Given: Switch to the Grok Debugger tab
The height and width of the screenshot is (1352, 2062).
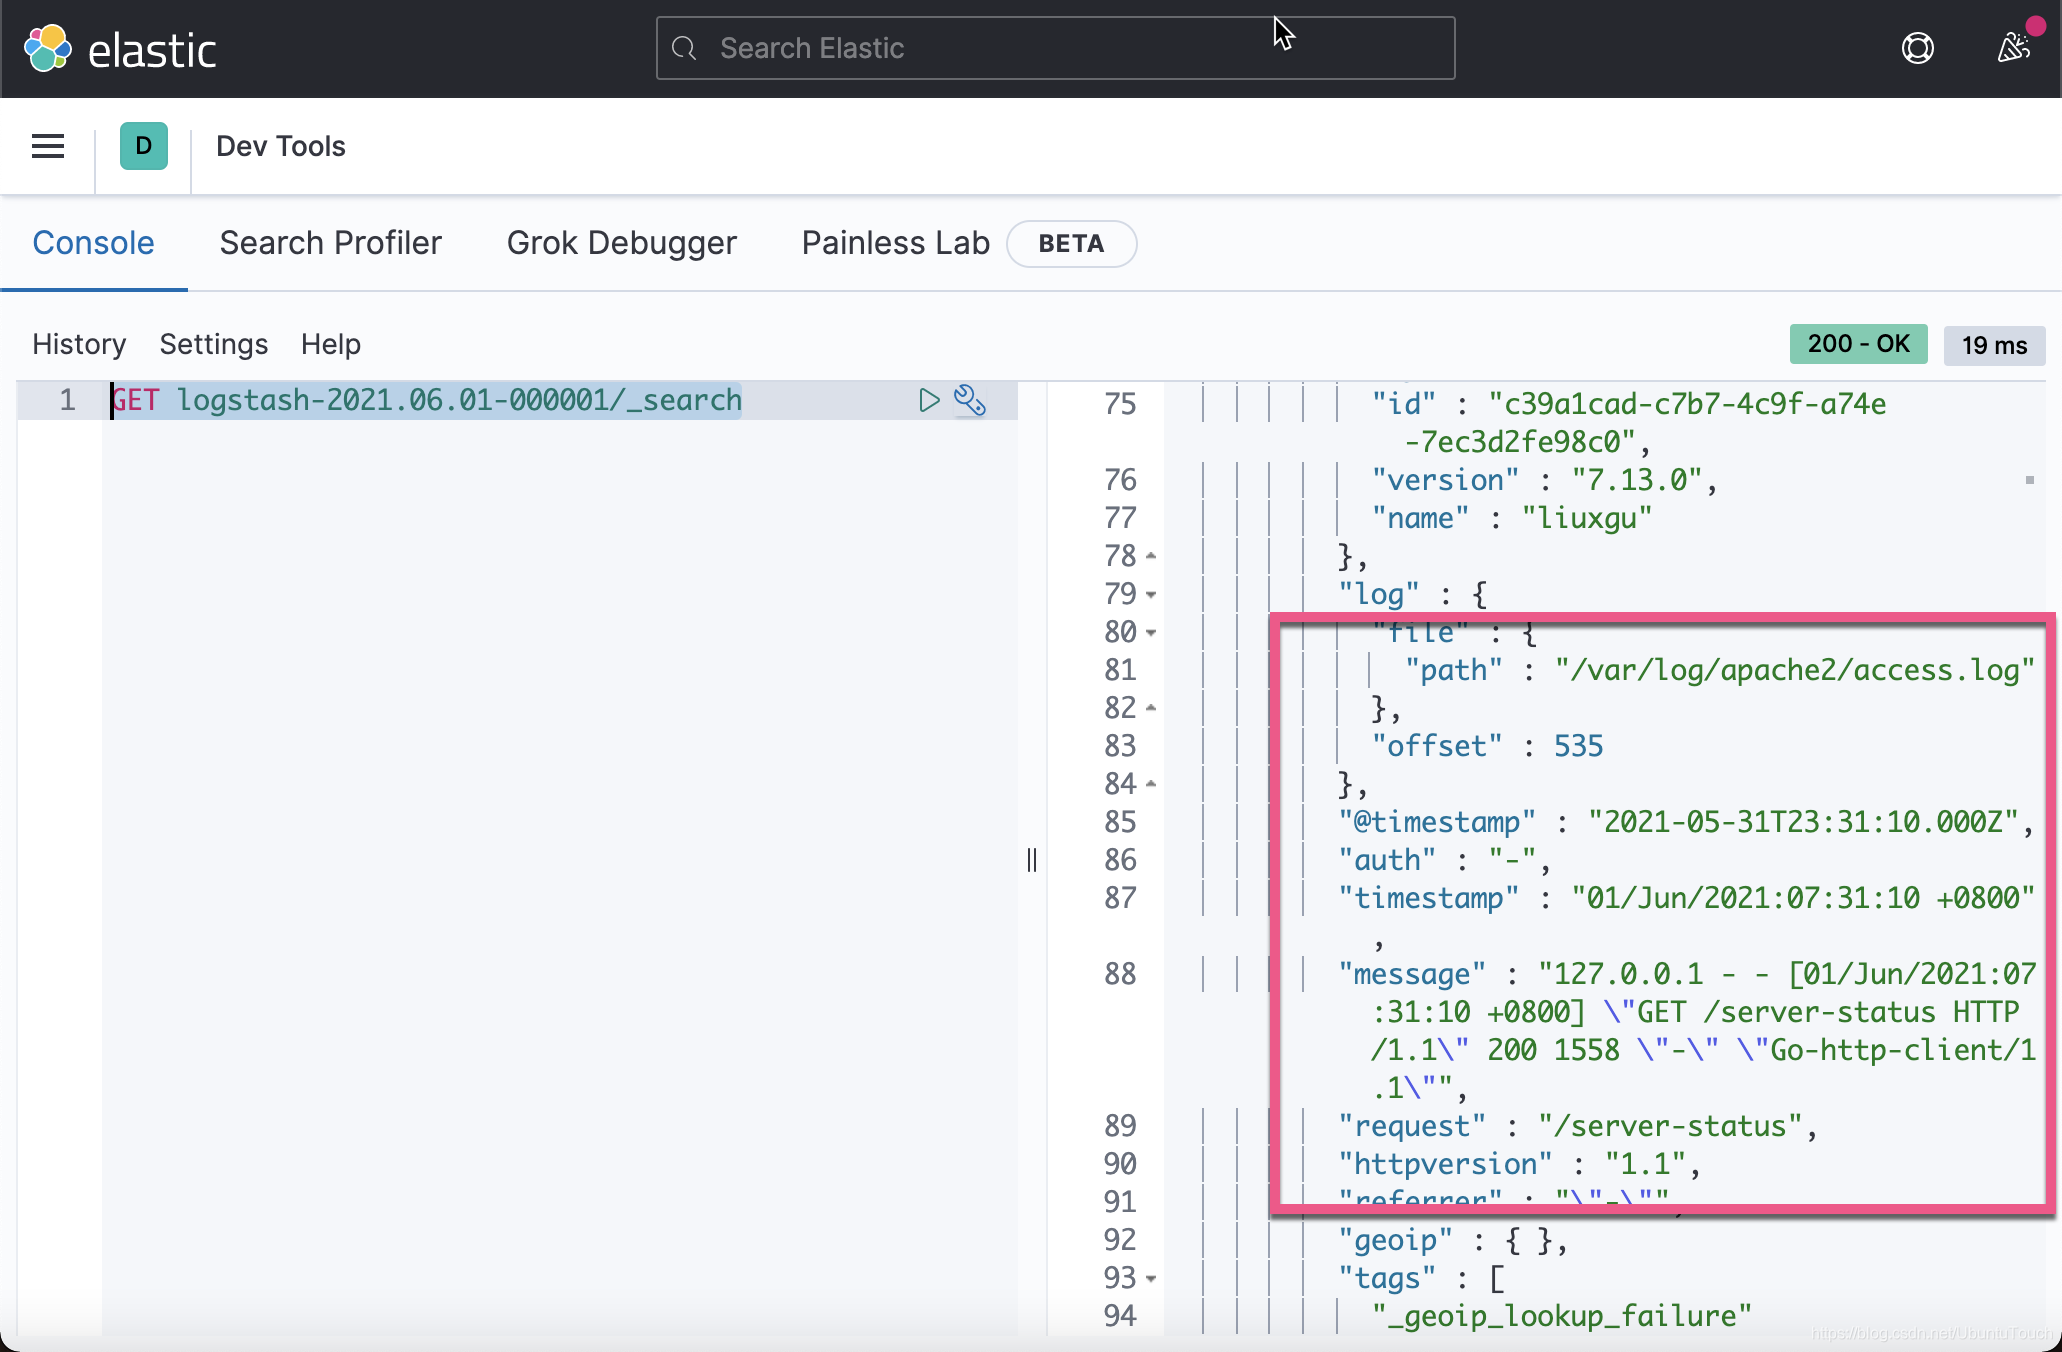Looking at the screenshot, I should click(622, 243).
